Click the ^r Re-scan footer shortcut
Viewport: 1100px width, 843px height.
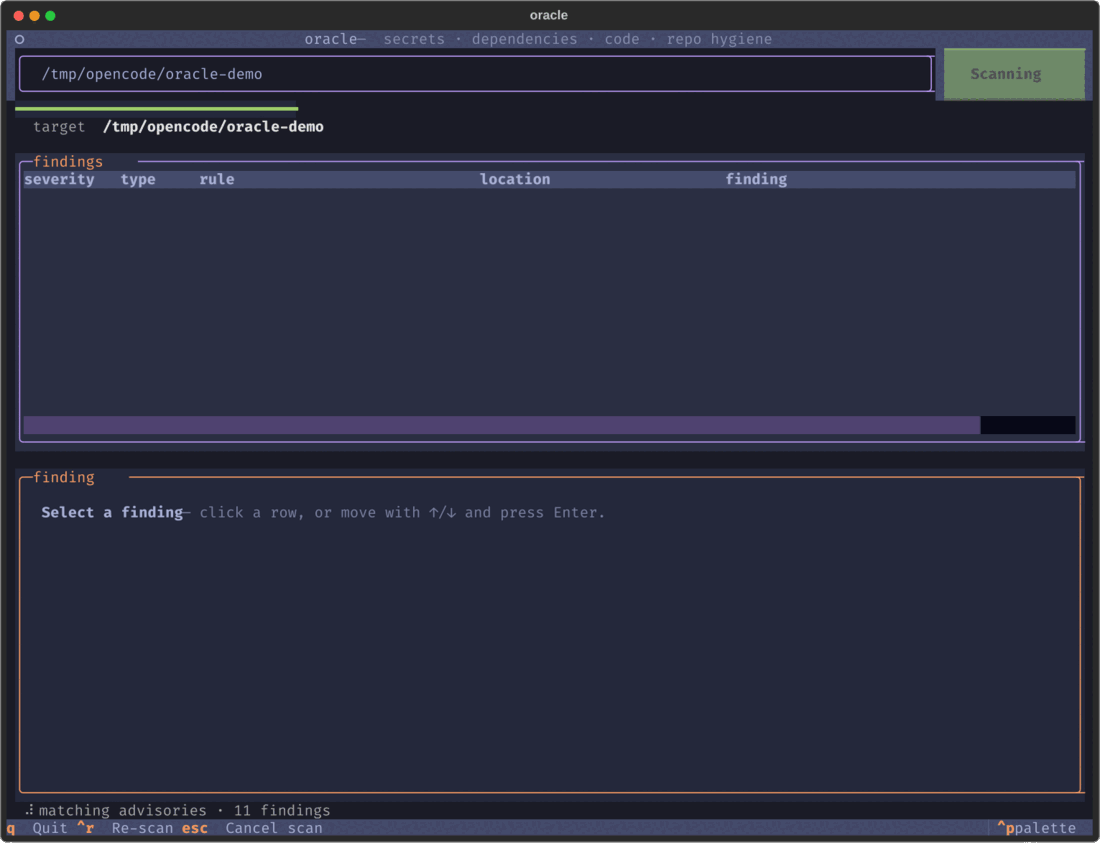tap(125, 828)
